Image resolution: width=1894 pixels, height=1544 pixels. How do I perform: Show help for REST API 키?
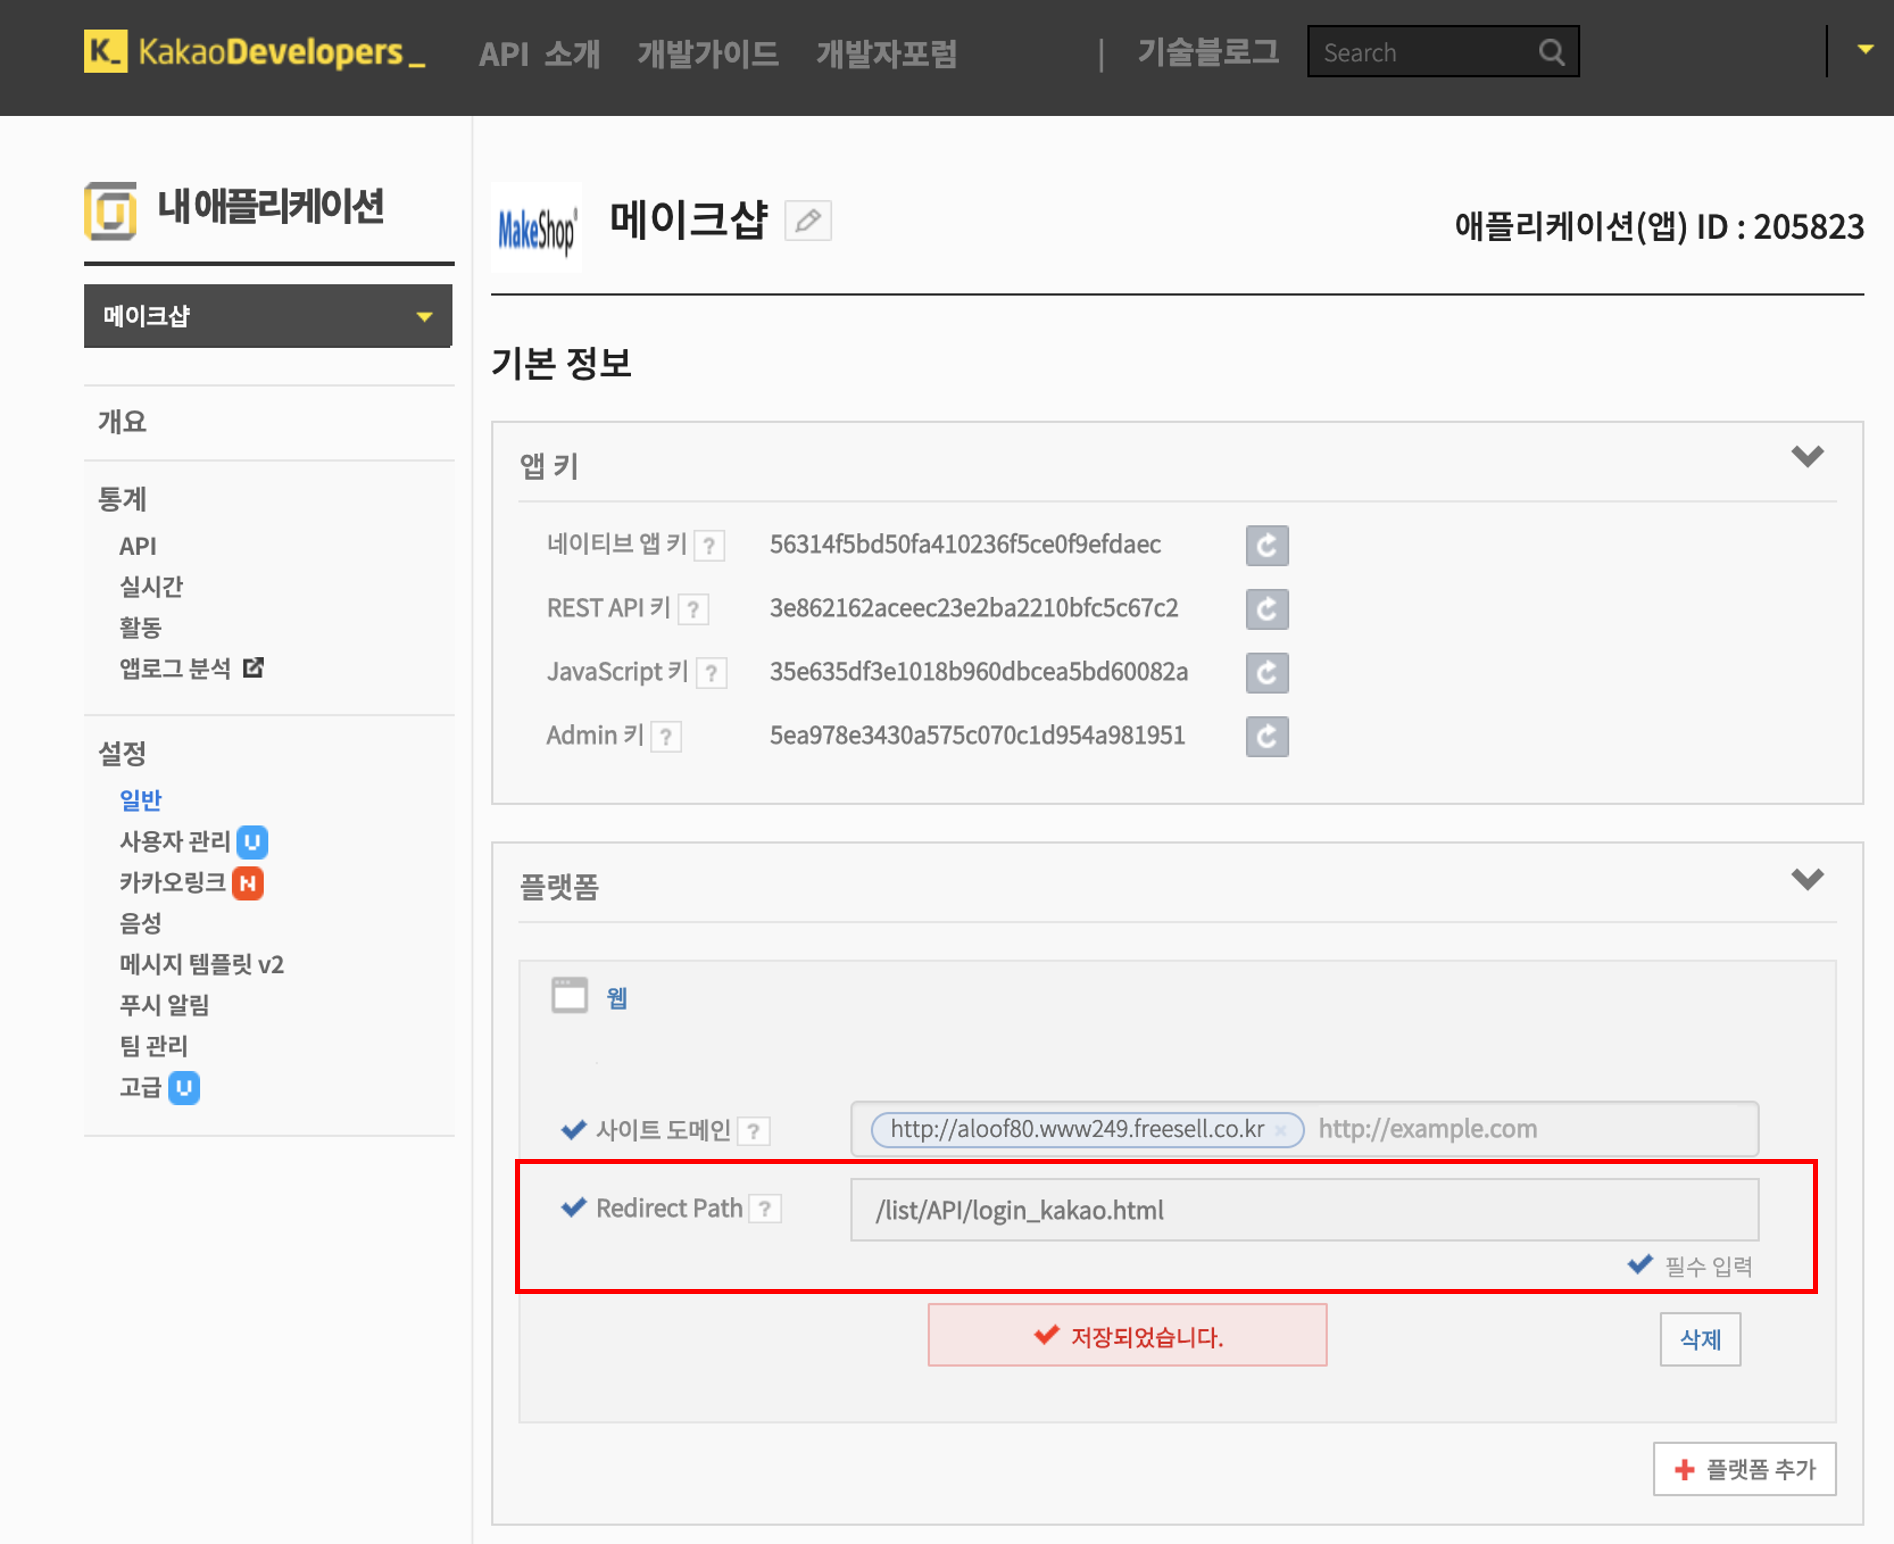693,609
